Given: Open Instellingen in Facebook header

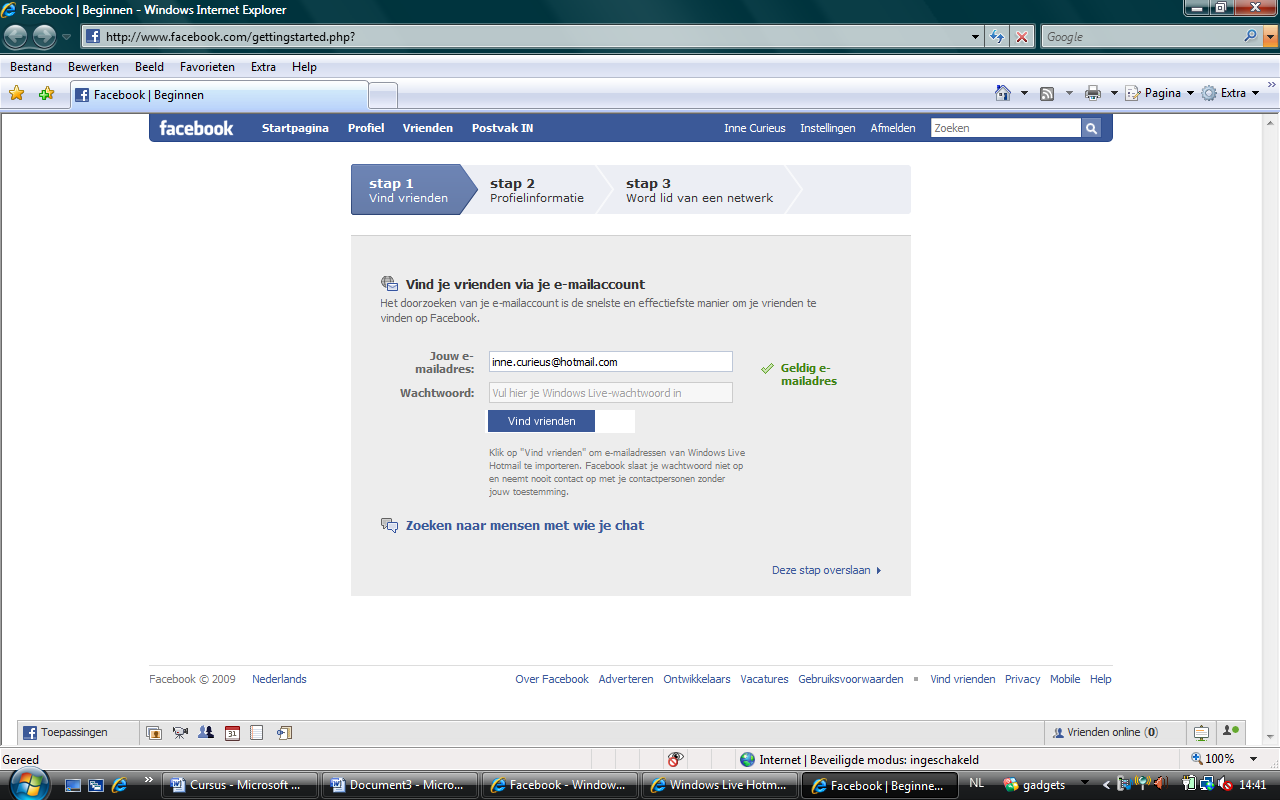Looking at the screenshot, I should (x=827, y=128).
